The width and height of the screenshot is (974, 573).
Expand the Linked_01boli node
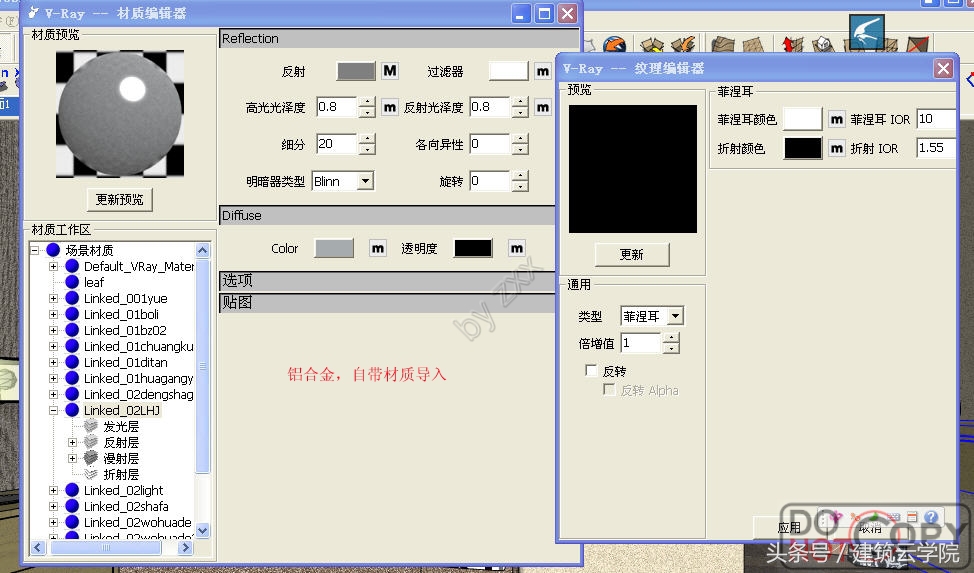(53, 314)
